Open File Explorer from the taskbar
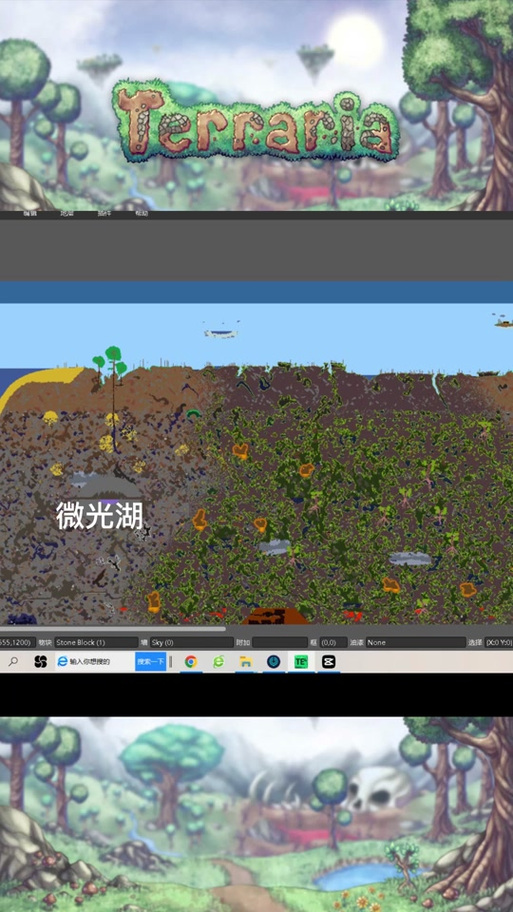This screenshot has width=513, height=912. (x=246, y=661)
